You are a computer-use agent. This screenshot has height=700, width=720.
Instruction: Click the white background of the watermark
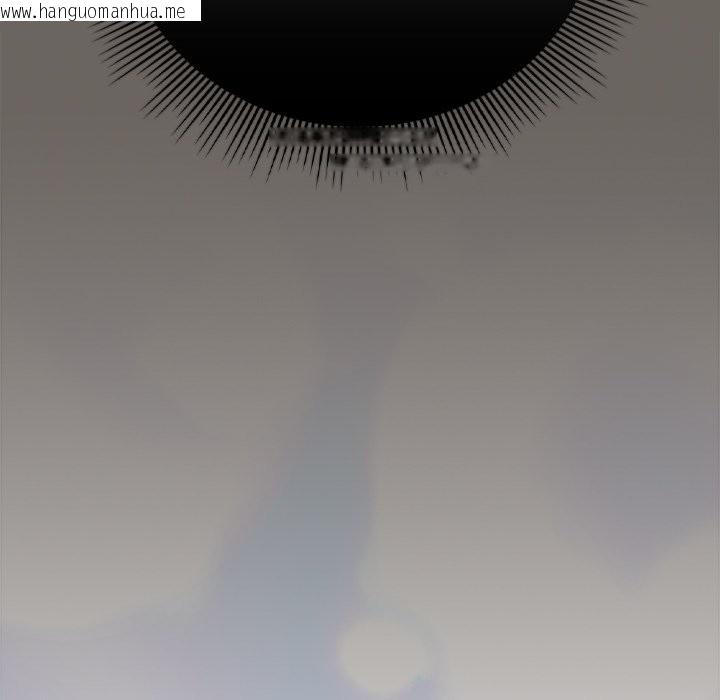coord(192,11)
